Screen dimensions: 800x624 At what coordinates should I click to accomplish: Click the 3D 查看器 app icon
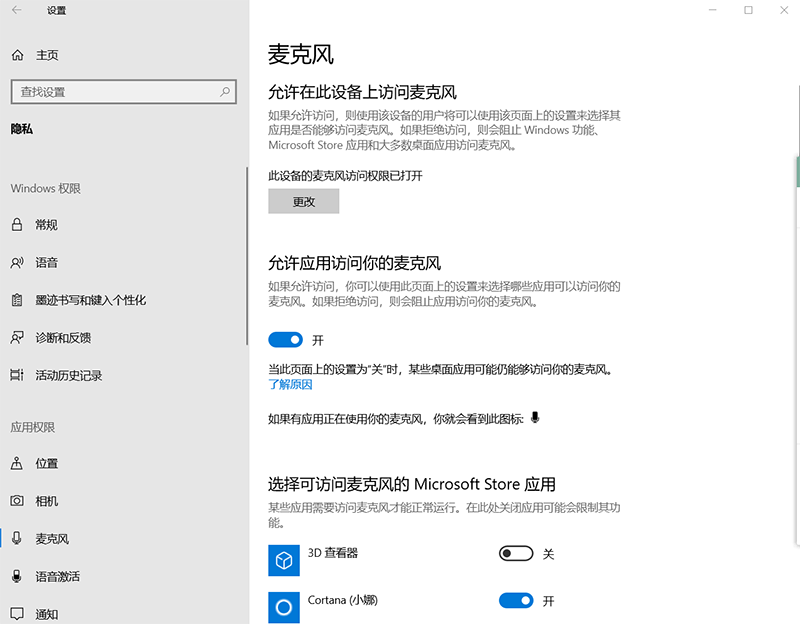coord(284,560)
